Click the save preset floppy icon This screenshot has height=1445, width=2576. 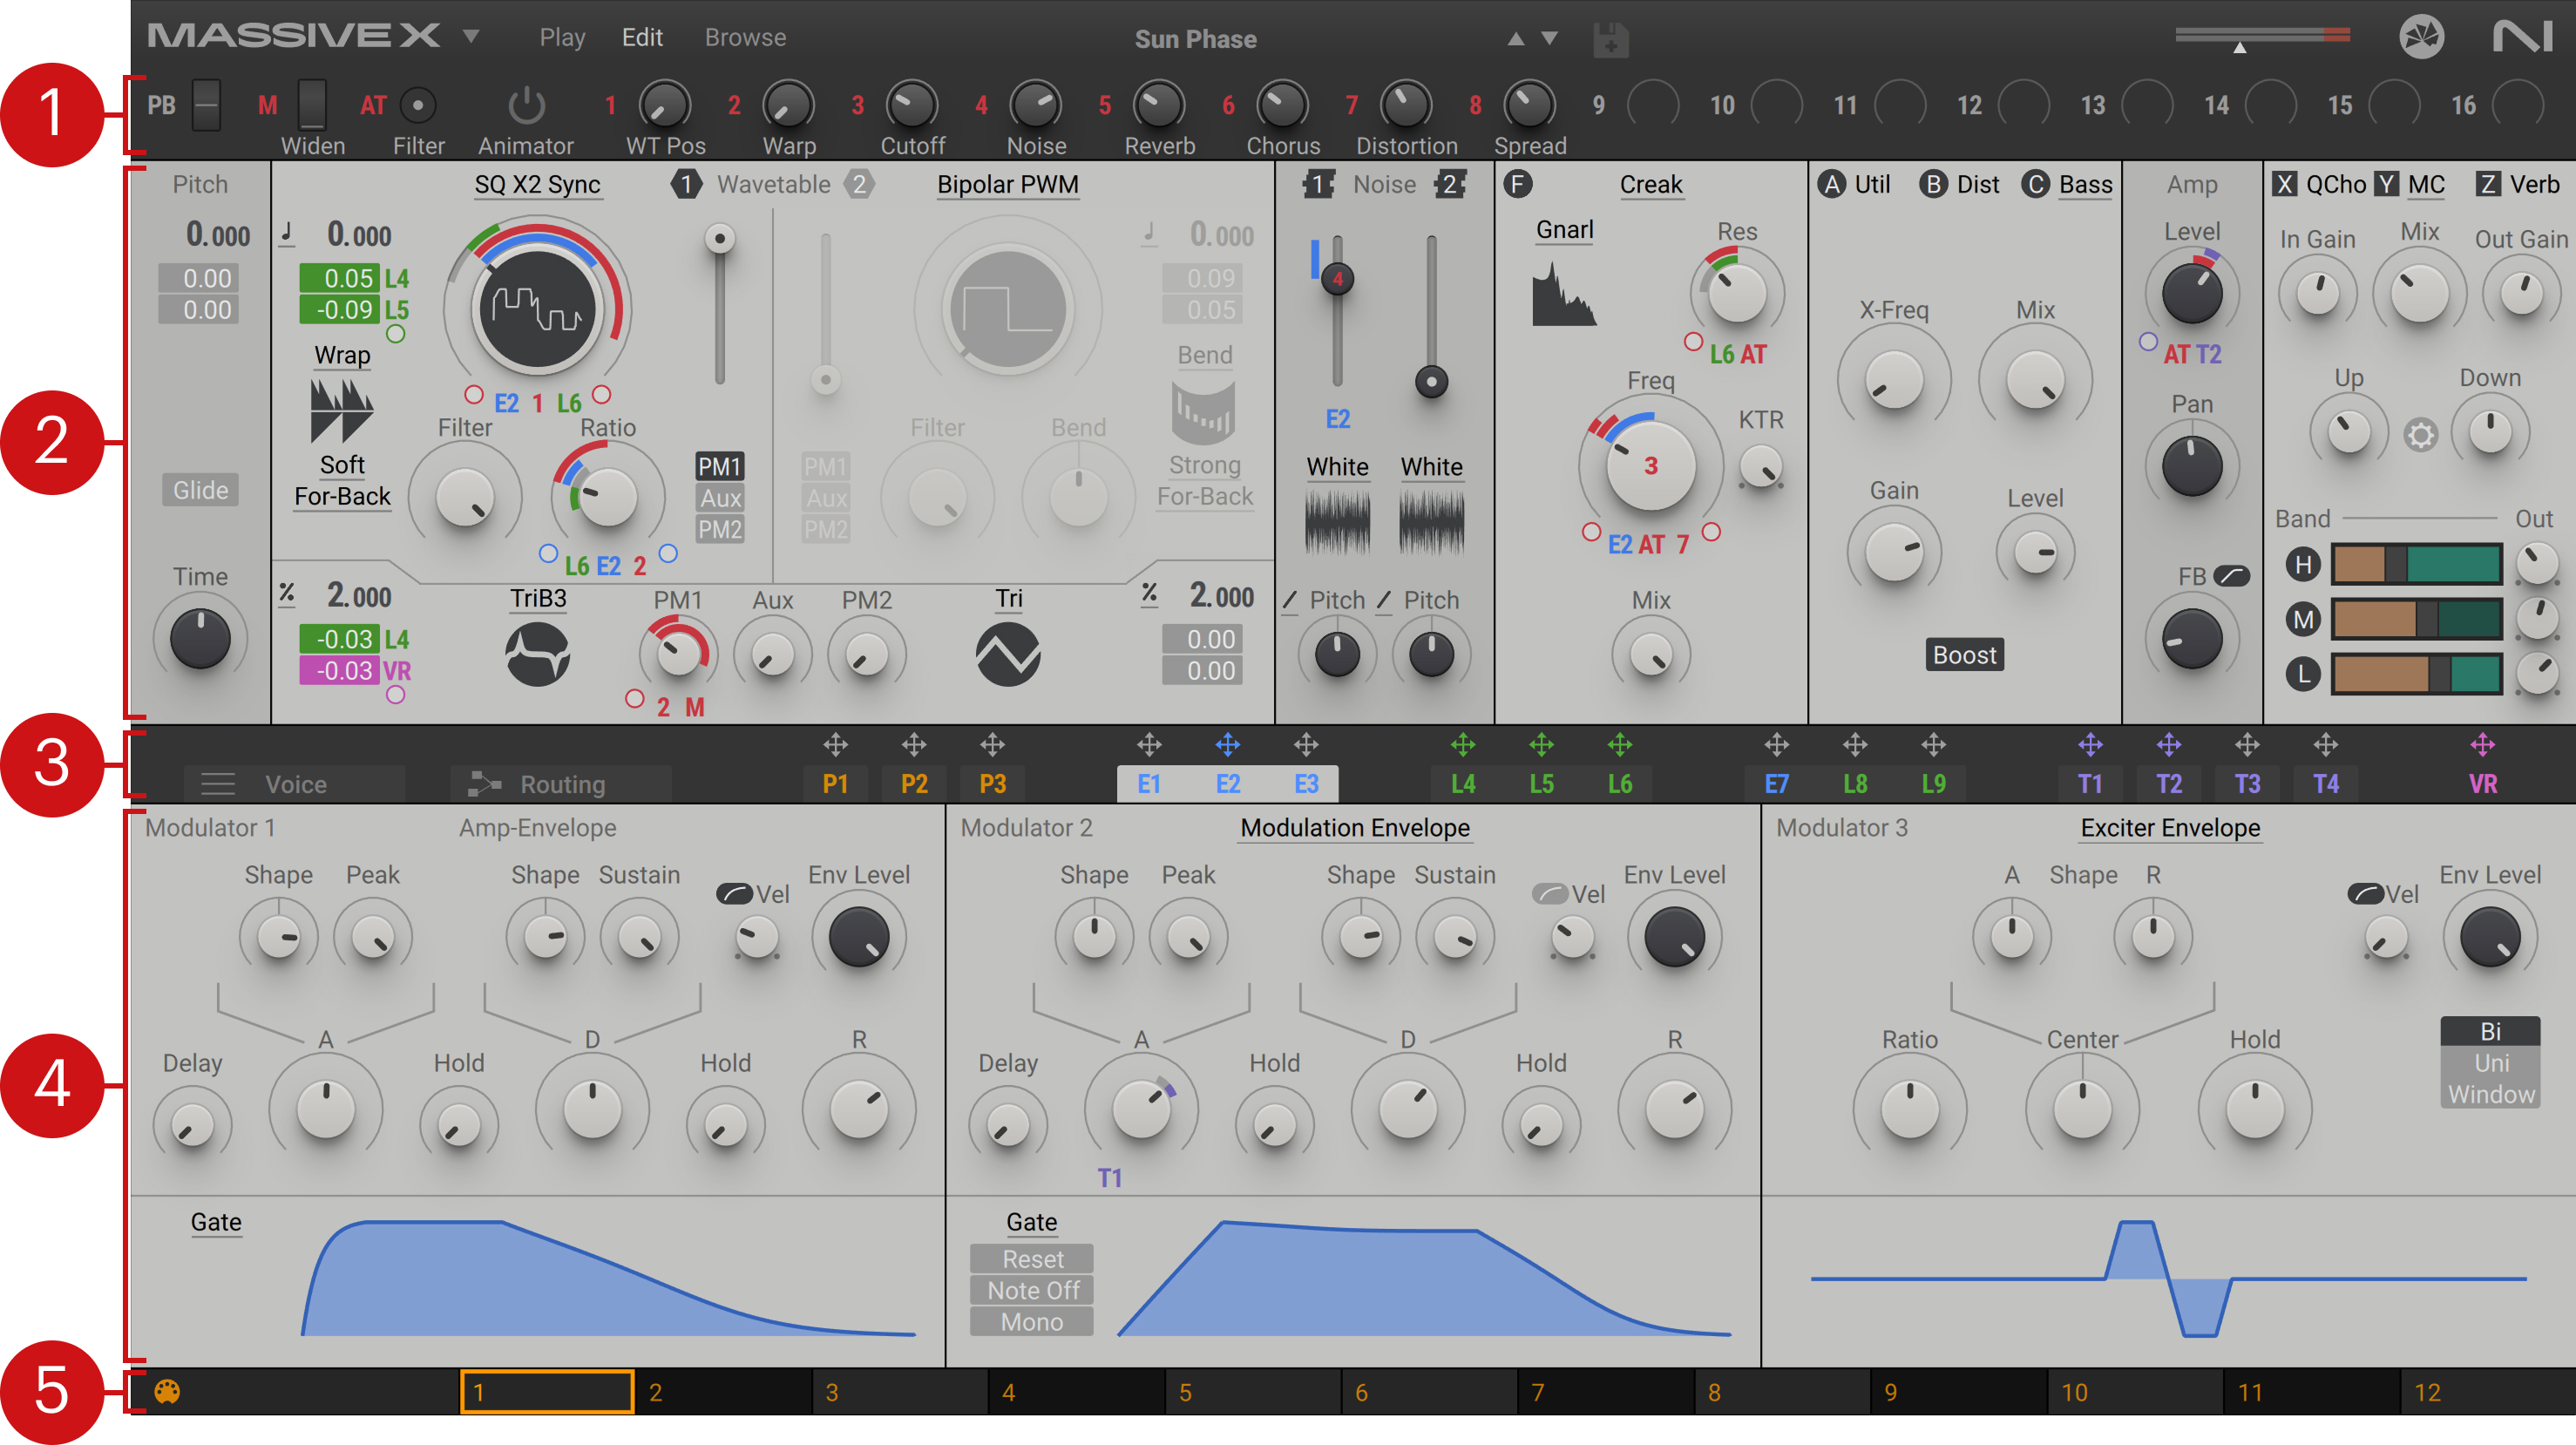click(1610, 40)
